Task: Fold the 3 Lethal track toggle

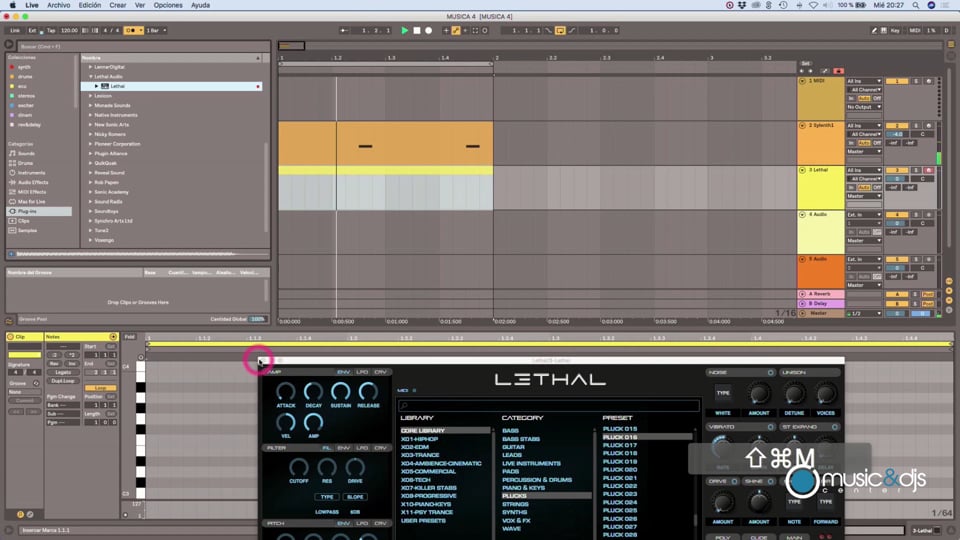Action: 802,170
